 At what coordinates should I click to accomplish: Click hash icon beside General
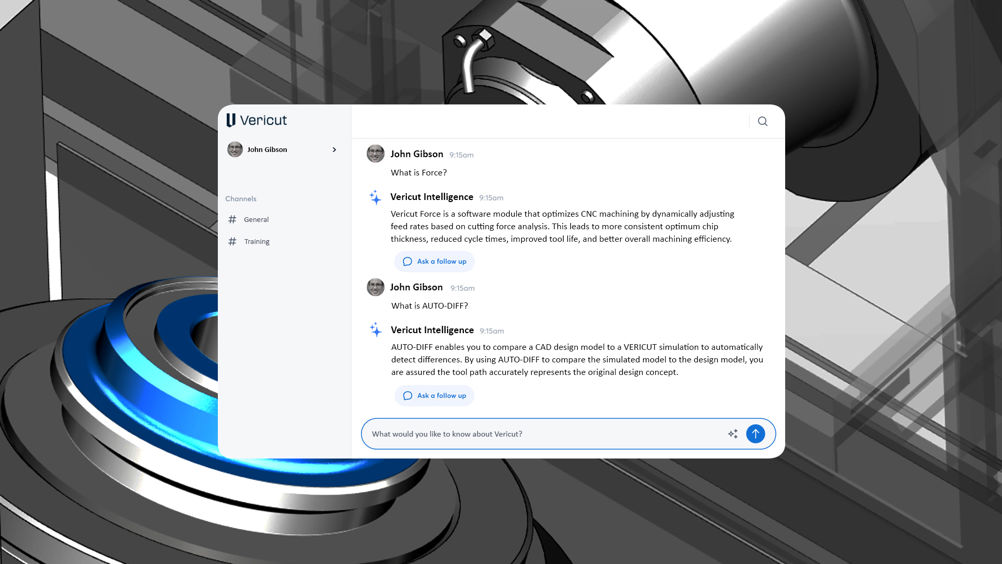(232, 220)
